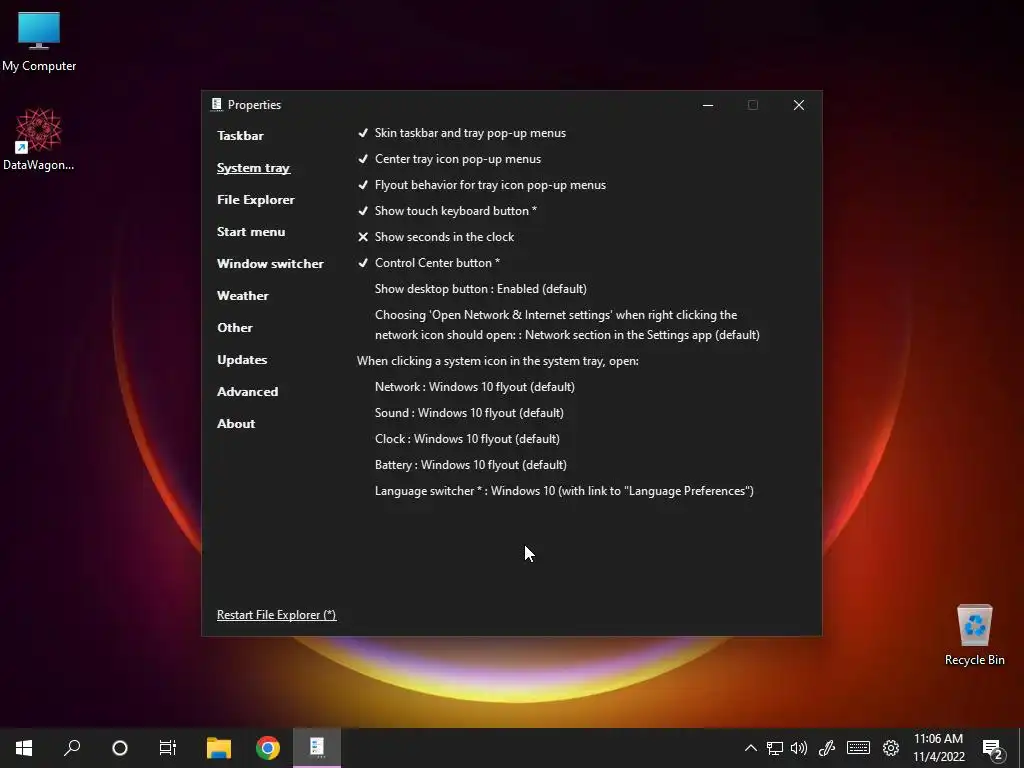Open the Window switcher settings section

270,264
